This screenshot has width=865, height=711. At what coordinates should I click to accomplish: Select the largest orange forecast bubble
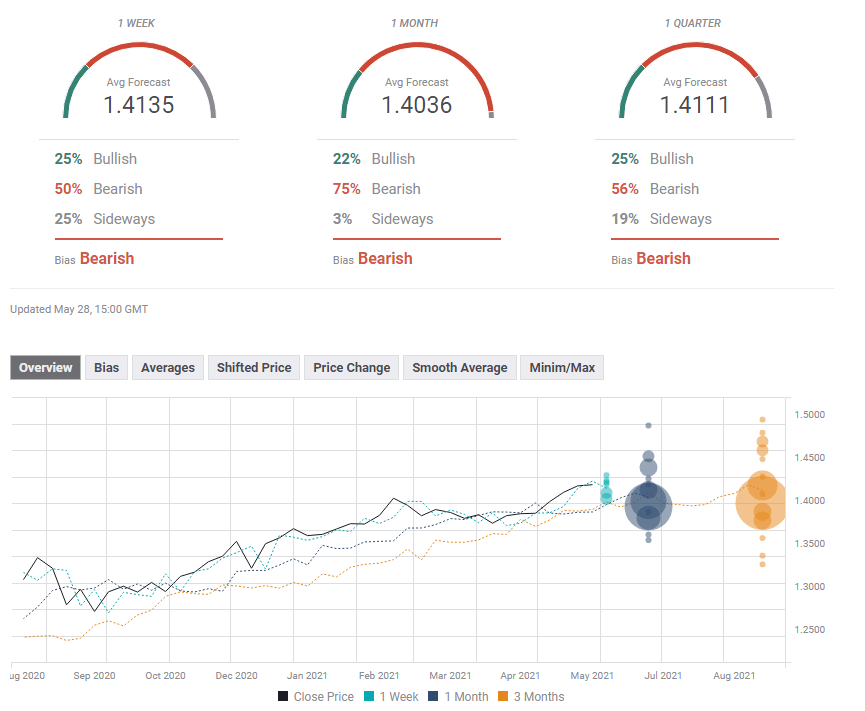point(762,505)
